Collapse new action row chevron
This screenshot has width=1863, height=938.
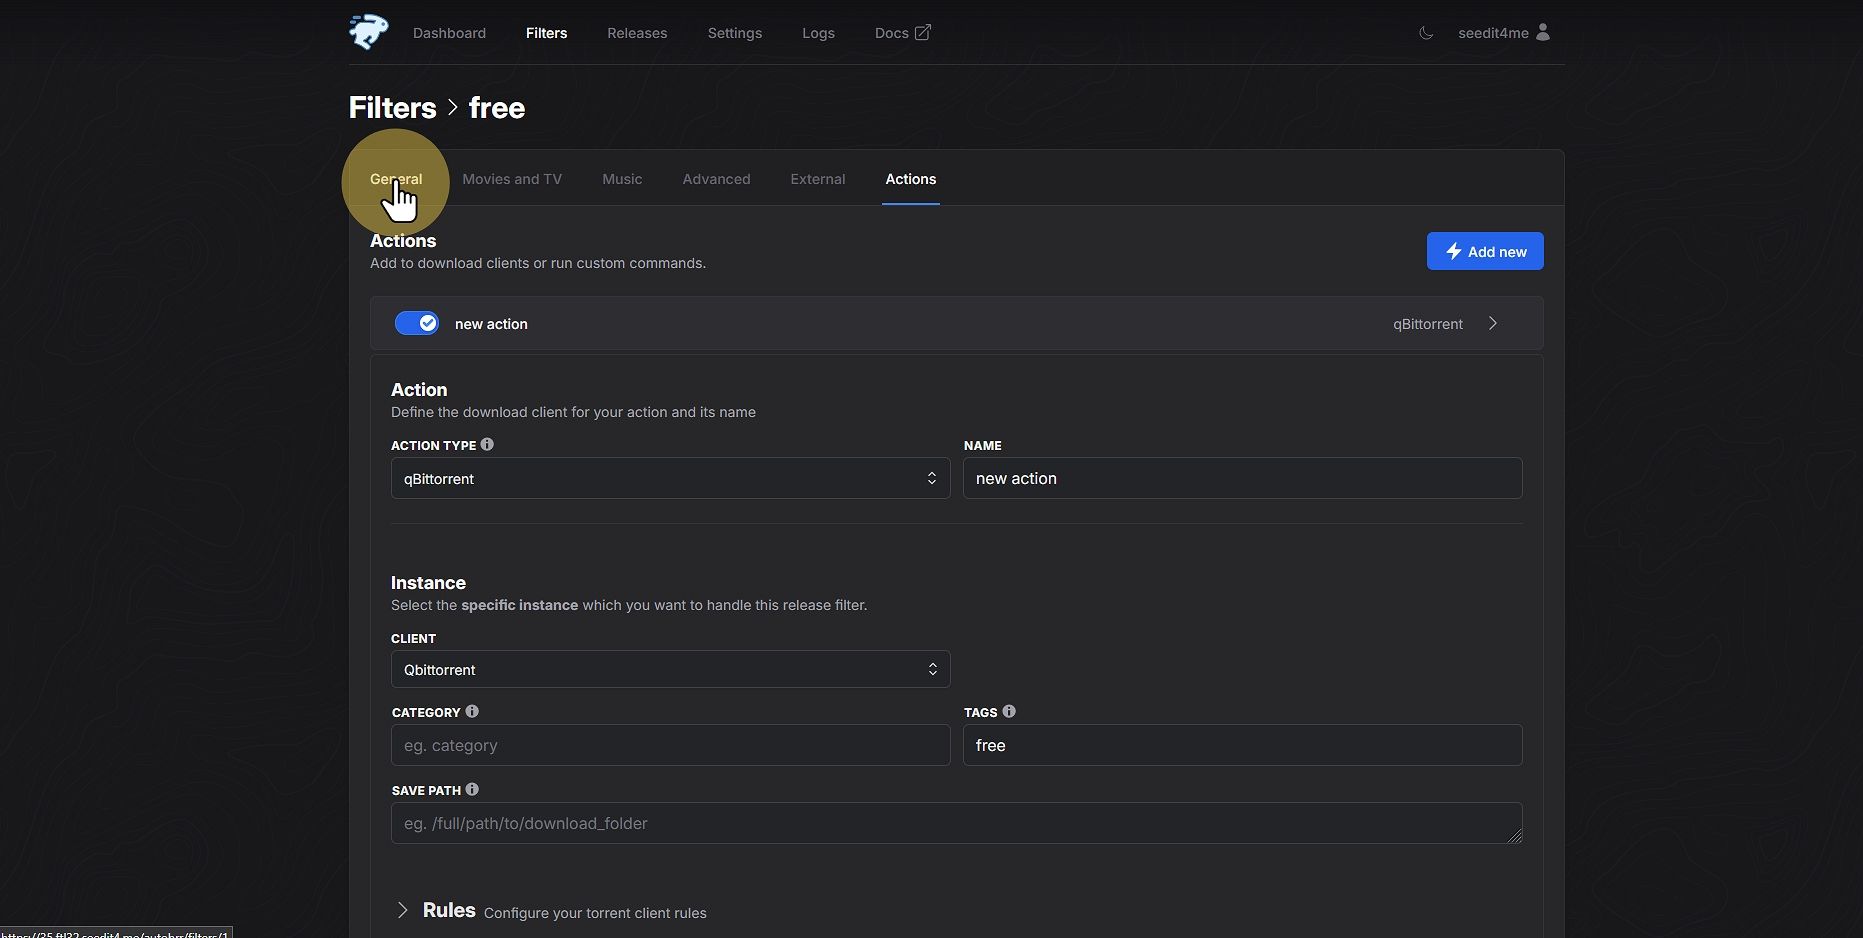[1493, 323]
